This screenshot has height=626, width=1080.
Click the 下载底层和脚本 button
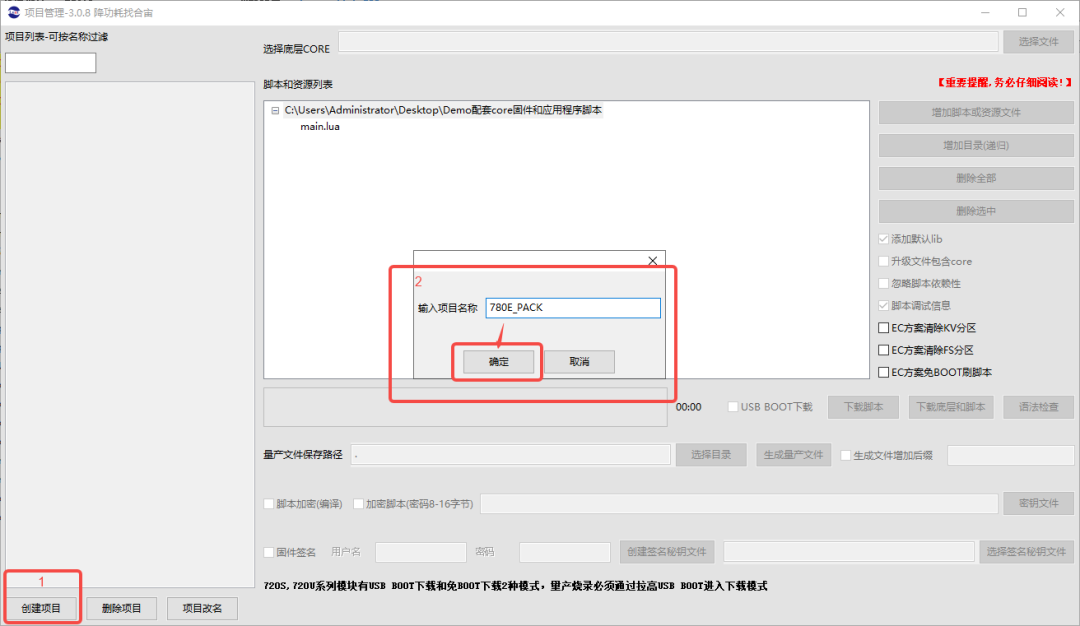pos(951,407)
